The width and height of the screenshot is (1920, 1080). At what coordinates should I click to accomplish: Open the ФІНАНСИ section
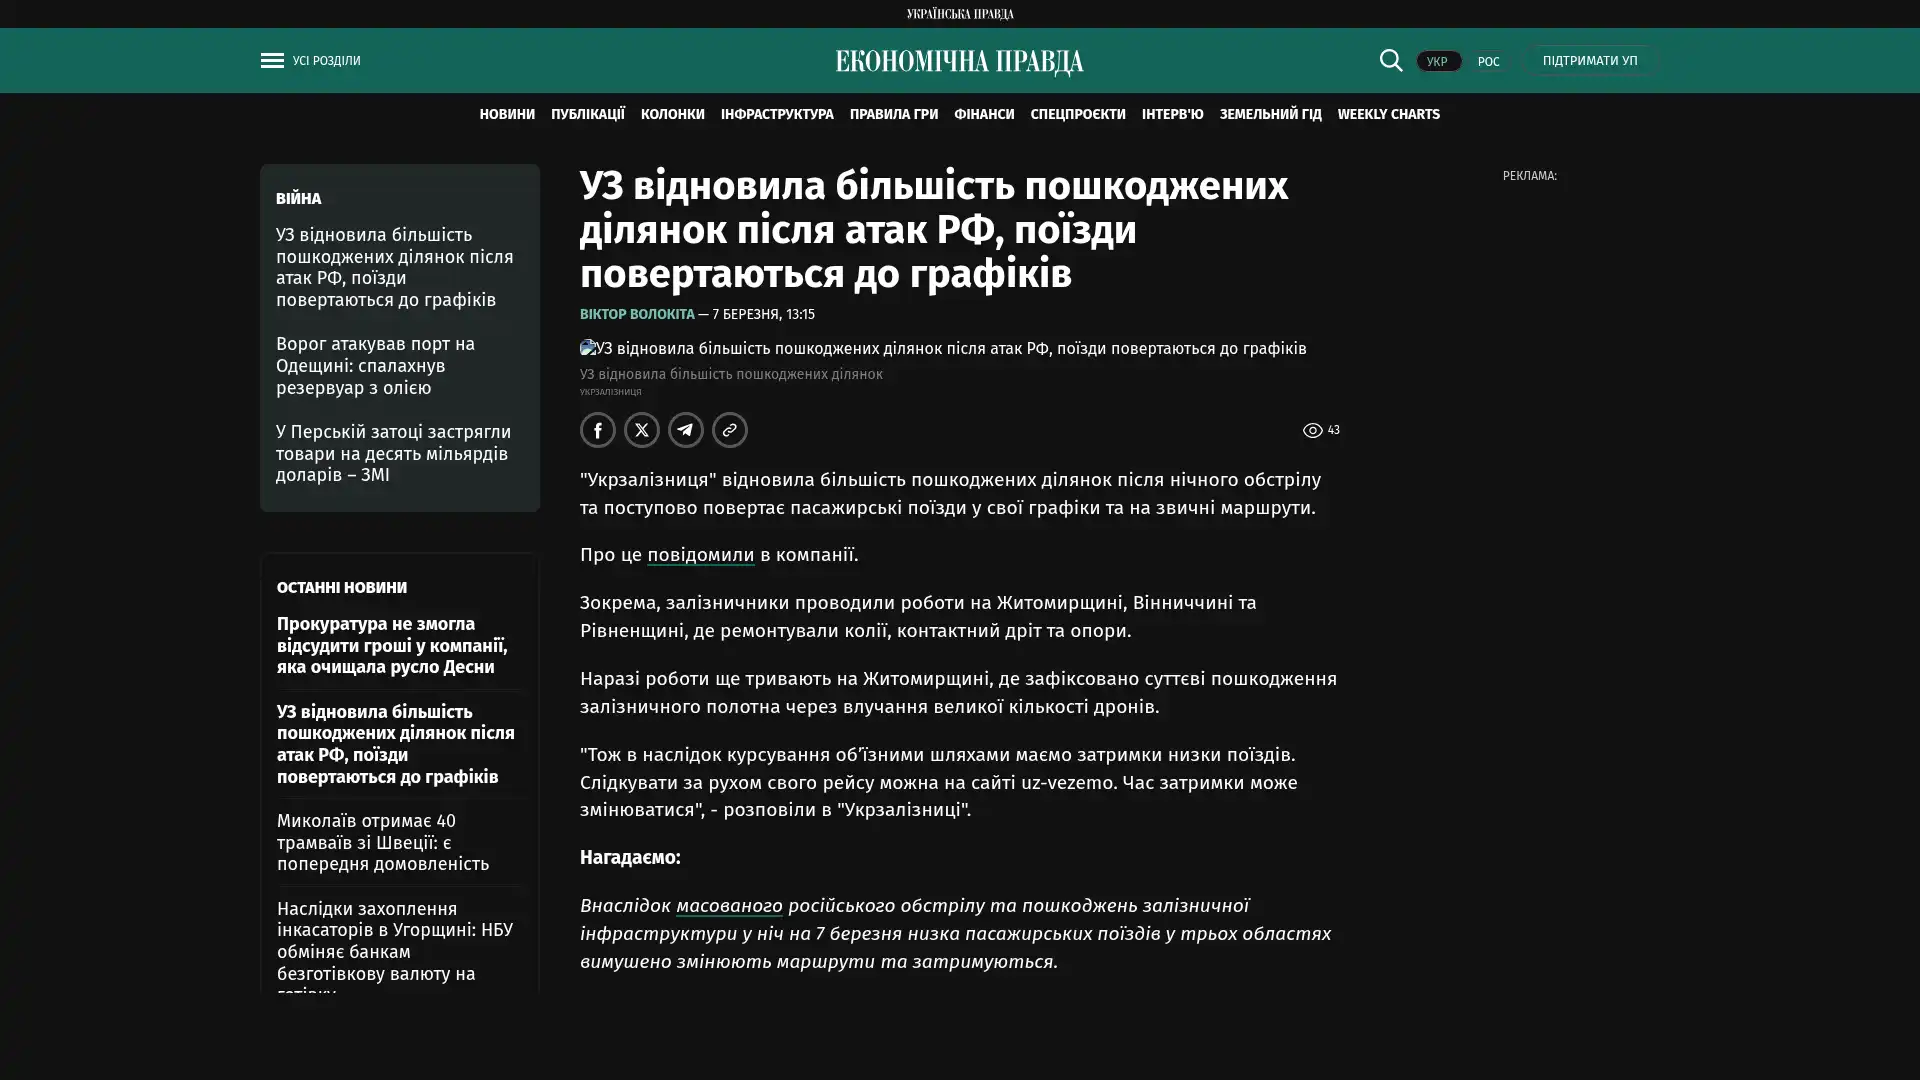tap(984, 114)
